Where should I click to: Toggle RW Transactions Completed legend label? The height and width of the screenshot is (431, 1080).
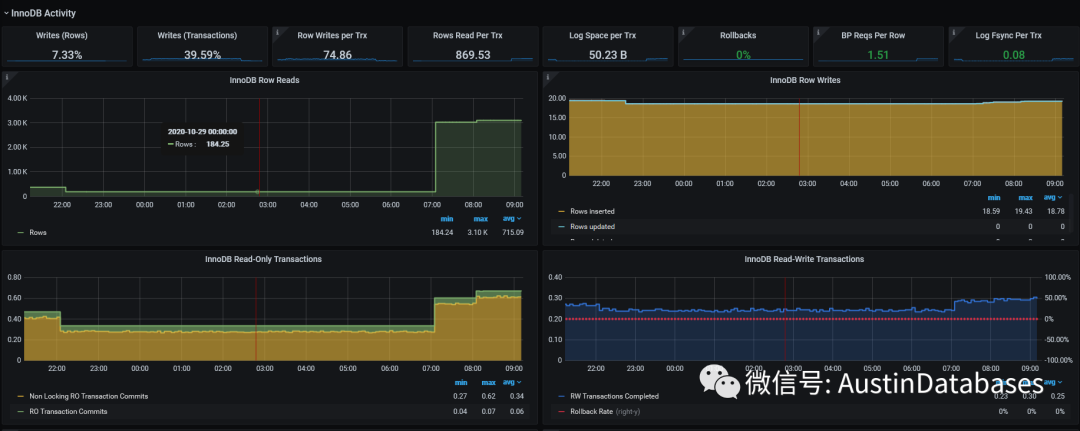pos(614,396)
